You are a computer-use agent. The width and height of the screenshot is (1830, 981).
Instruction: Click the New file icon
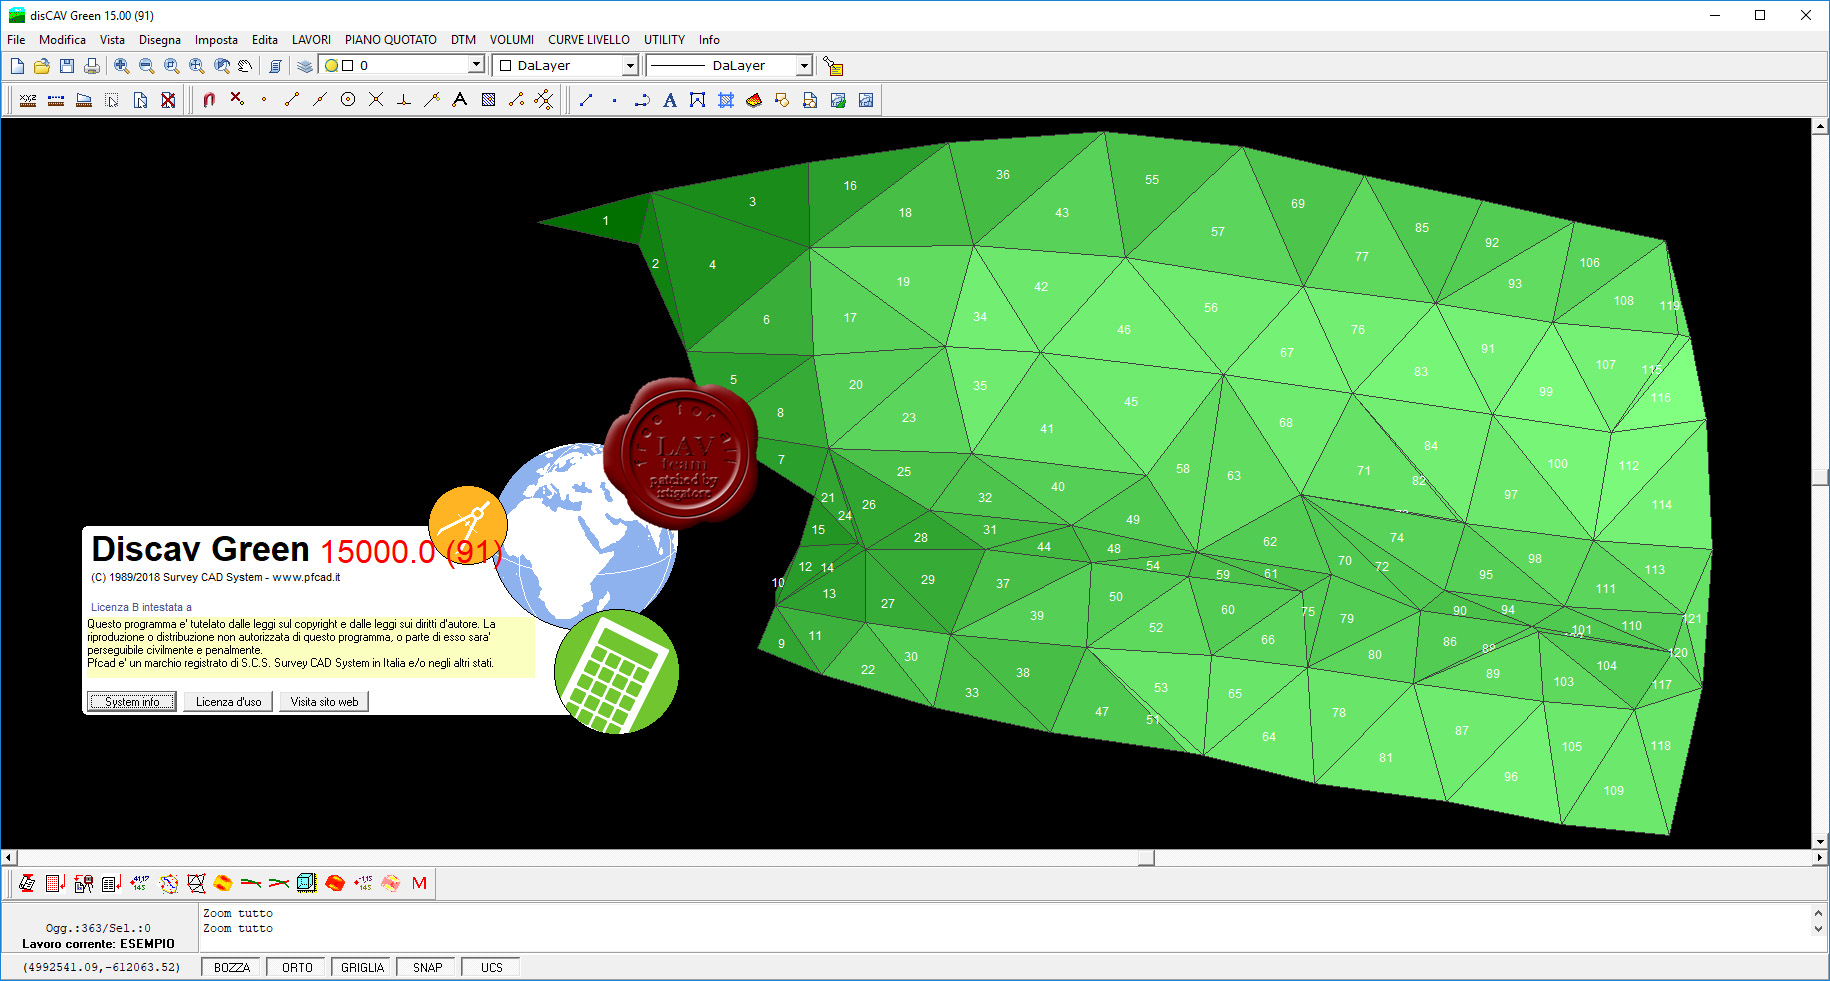pyautogui.click(x=17, y=66)
